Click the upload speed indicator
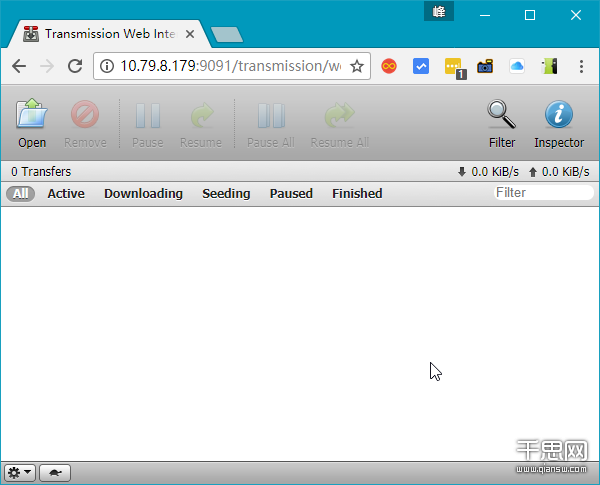The width and height of the screenshot is (600, 485). point(559,172)
